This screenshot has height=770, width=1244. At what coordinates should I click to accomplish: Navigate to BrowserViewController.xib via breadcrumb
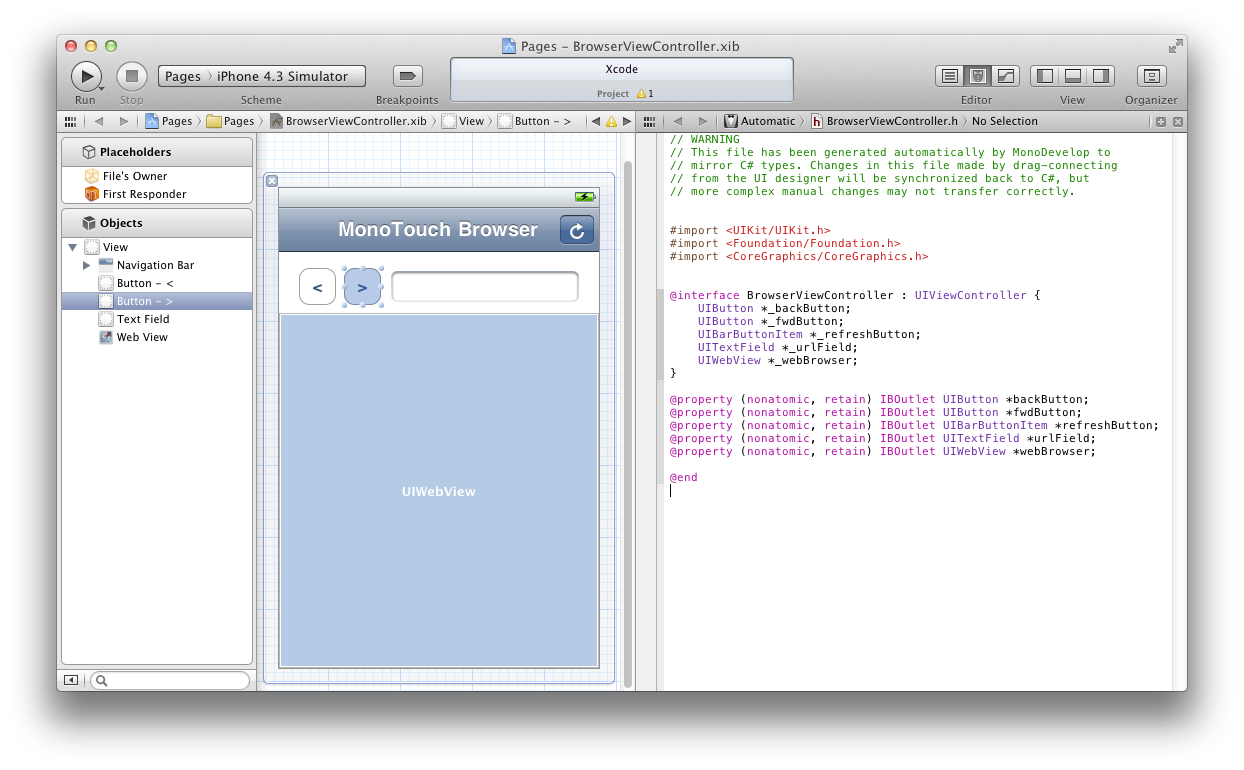tap(357, 120)
